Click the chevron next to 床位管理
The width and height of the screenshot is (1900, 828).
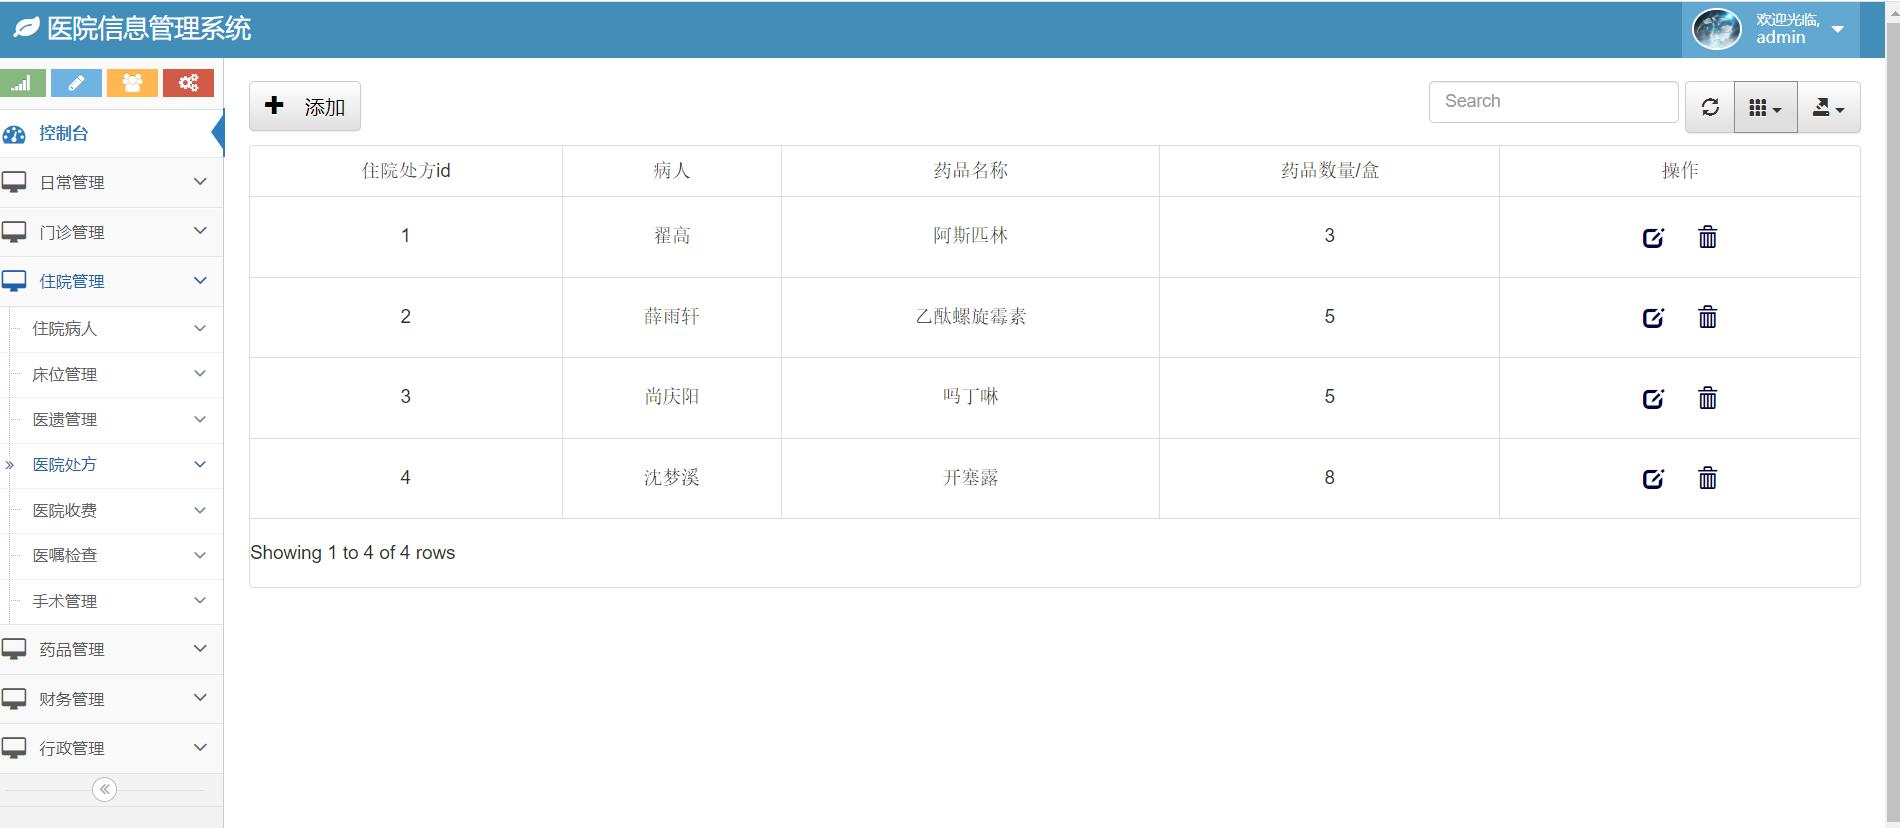pos(200,373)
